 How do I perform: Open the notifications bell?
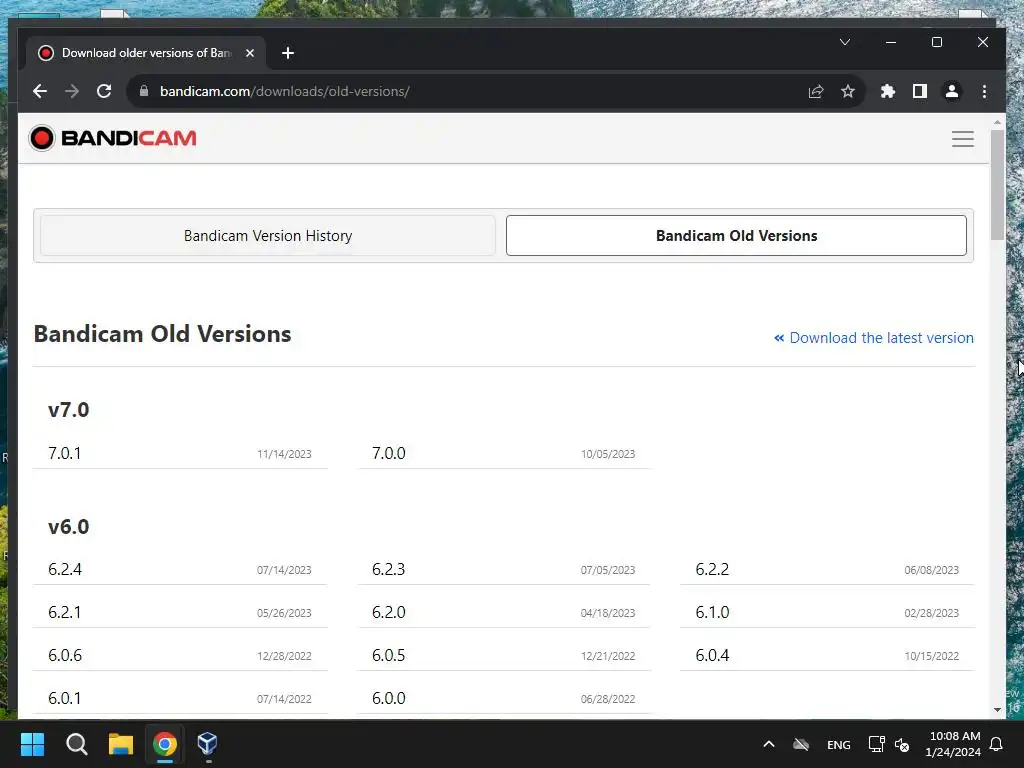click(997, 744)
